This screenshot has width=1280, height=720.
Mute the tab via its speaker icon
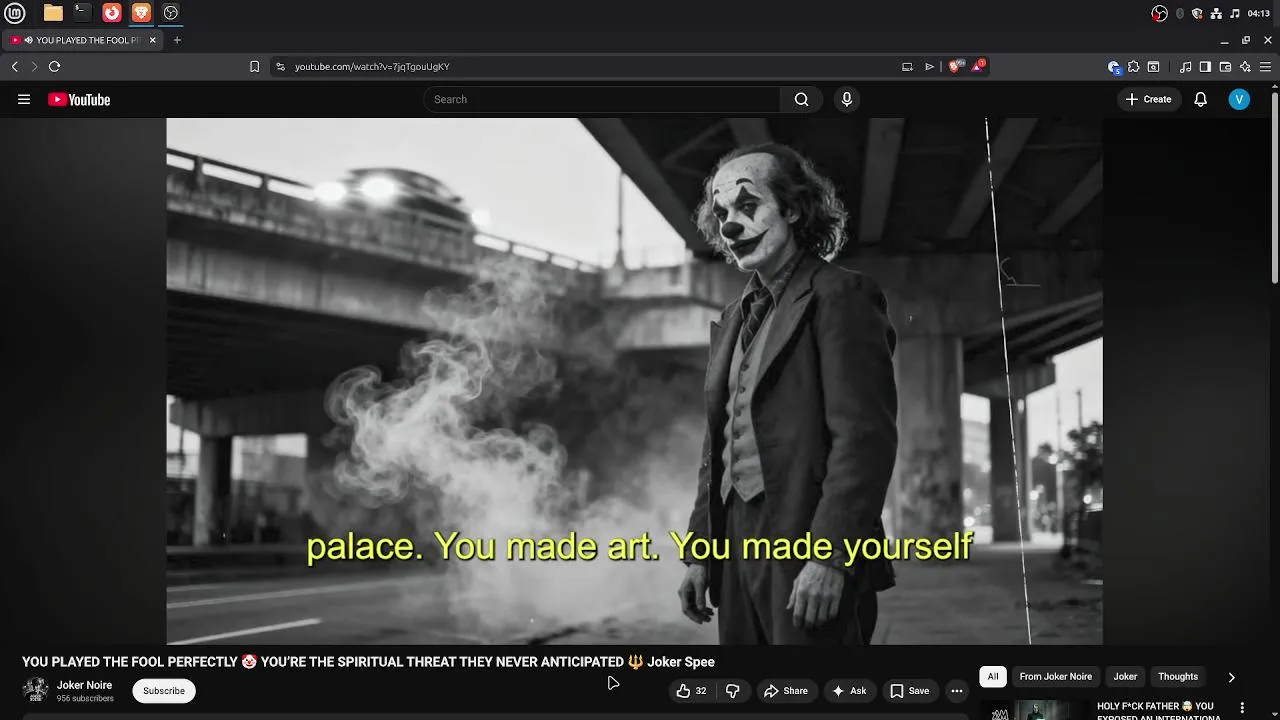pos(28,40)
